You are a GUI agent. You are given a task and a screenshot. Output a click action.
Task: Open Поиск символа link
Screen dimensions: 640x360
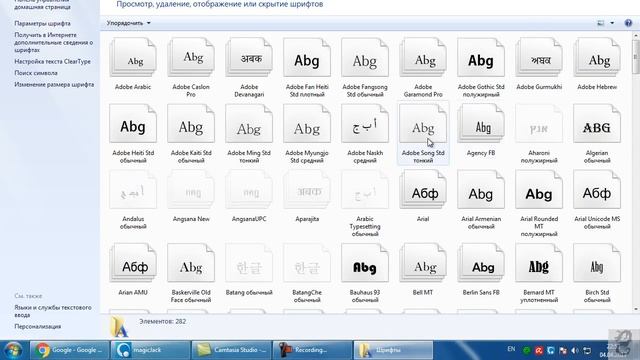pyautogui.click(x=36, y=73)
